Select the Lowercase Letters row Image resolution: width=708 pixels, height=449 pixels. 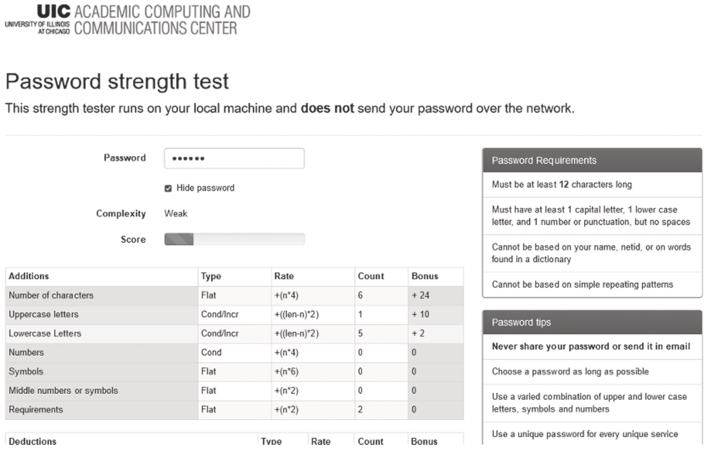coord(234,333)
